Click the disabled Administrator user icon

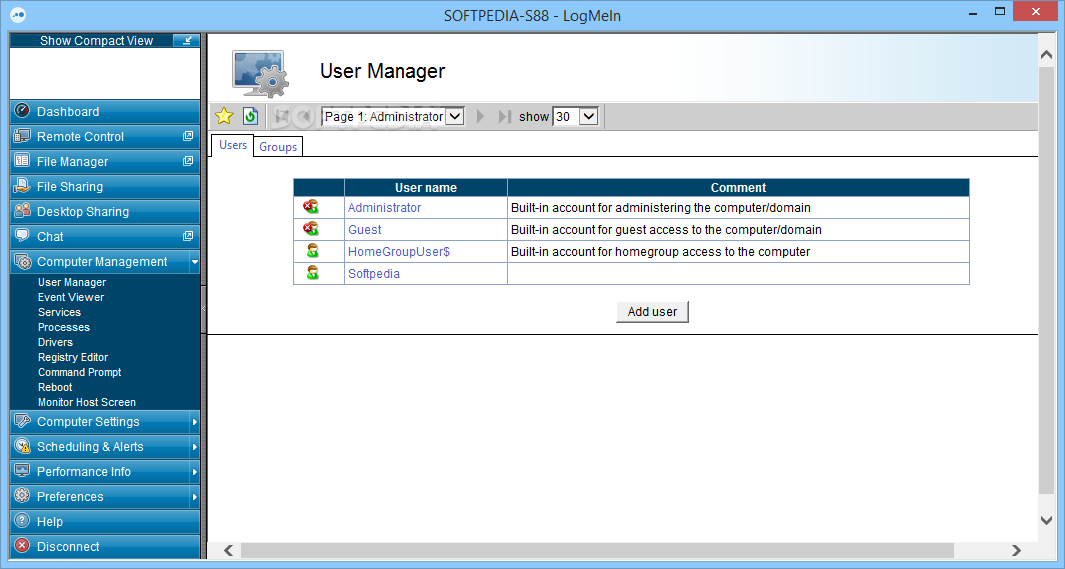[x=311, y=206]
